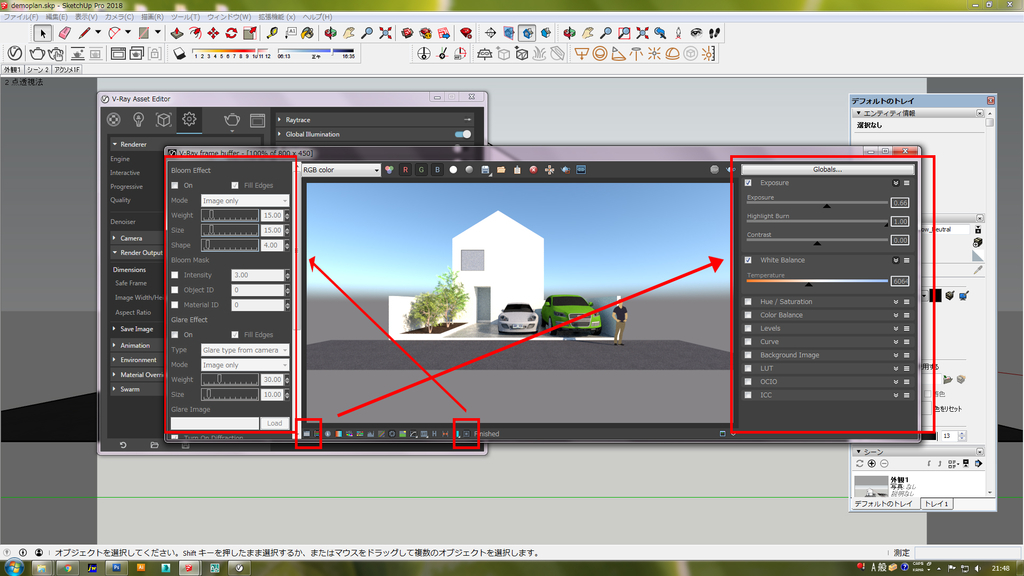This screenshot has width=1024, height=576.
Task: Switch to scene tab 外観1
Action: pyautogui.click(x=12, y=69)
